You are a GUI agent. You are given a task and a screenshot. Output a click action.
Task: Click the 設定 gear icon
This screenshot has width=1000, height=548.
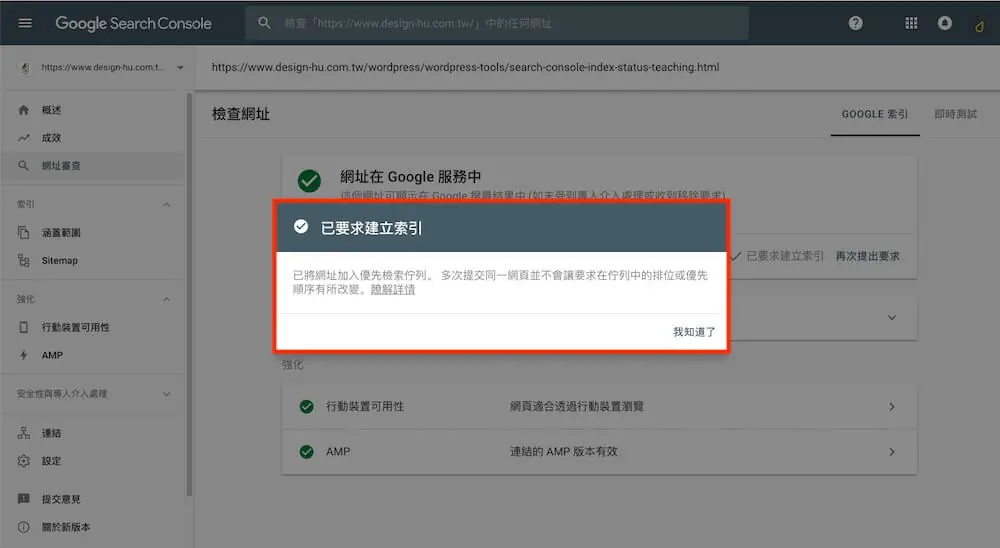(24, 461)
